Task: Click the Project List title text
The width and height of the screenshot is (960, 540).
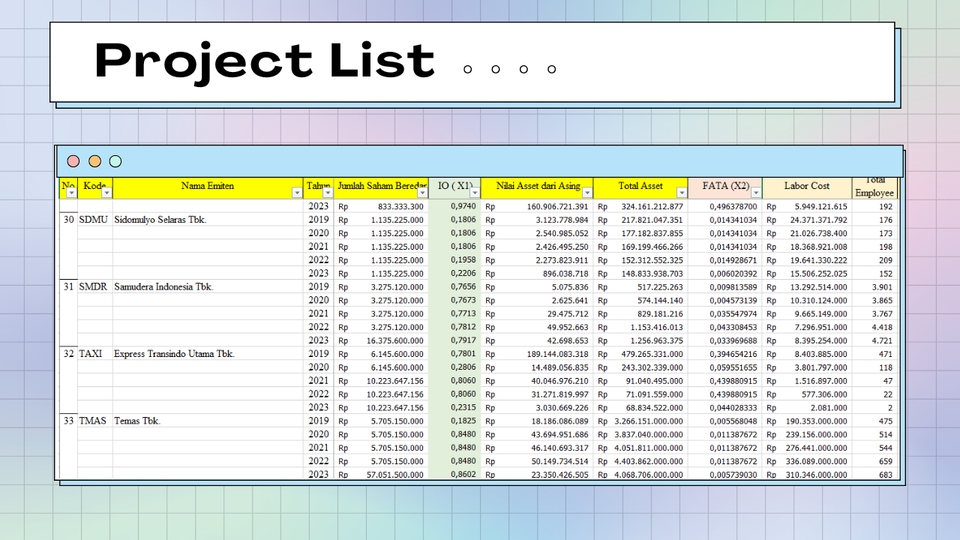Action: 264,61
